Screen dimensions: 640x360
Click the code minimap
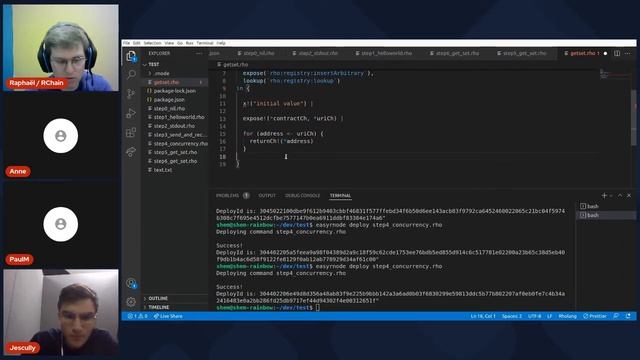pos(615,75)
